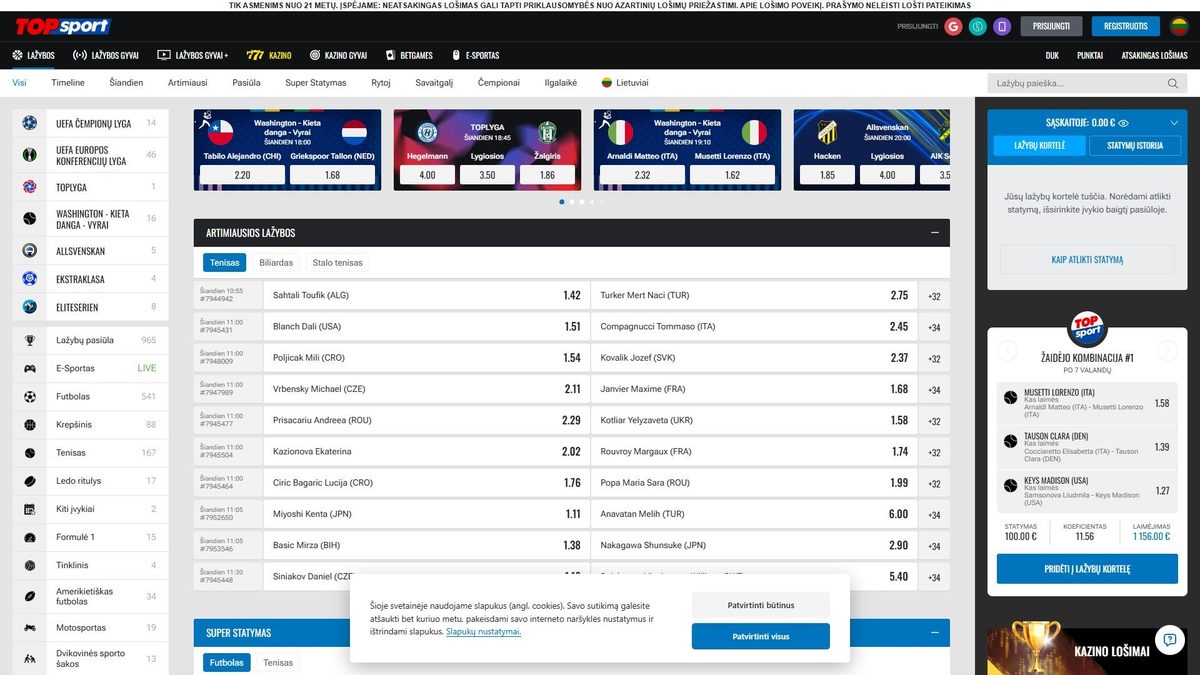Choose the Motosportas sidebar icon
The image size is (1200, 675).
tap(30, 628)
